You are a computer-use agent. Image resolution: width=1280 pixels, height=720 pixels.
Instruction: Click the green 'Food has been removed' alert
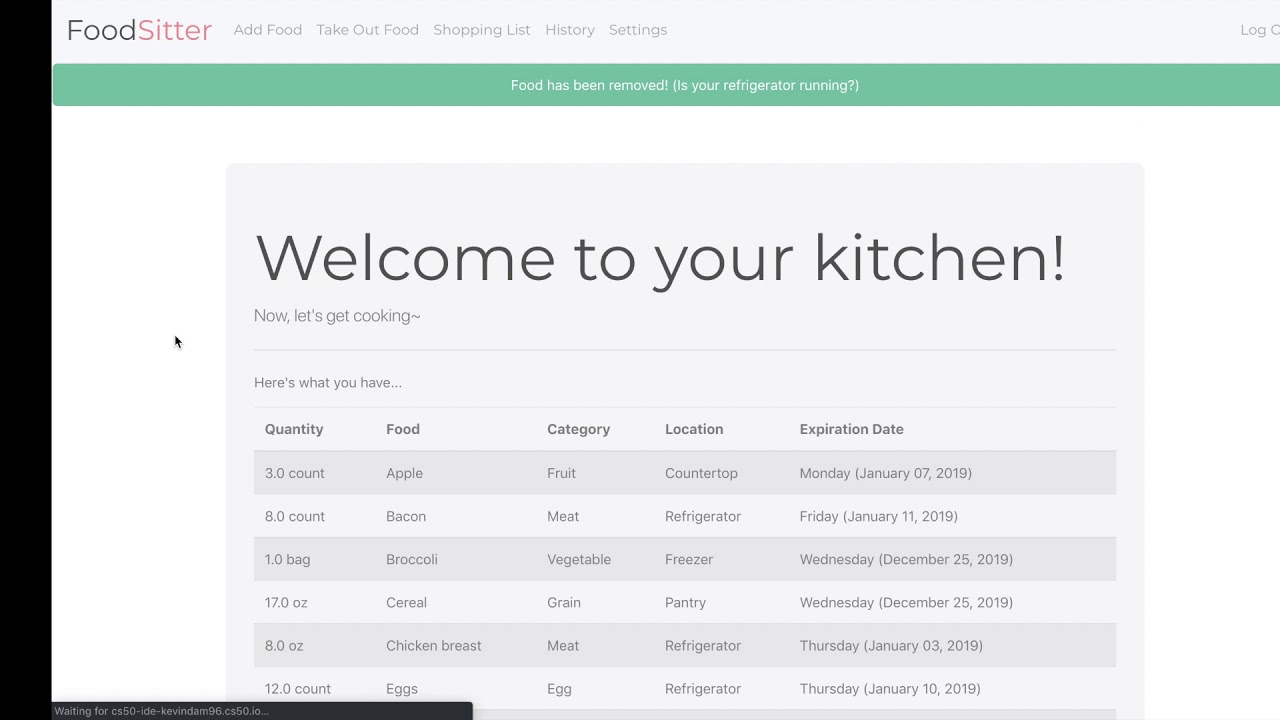click(x=666, y=85)
